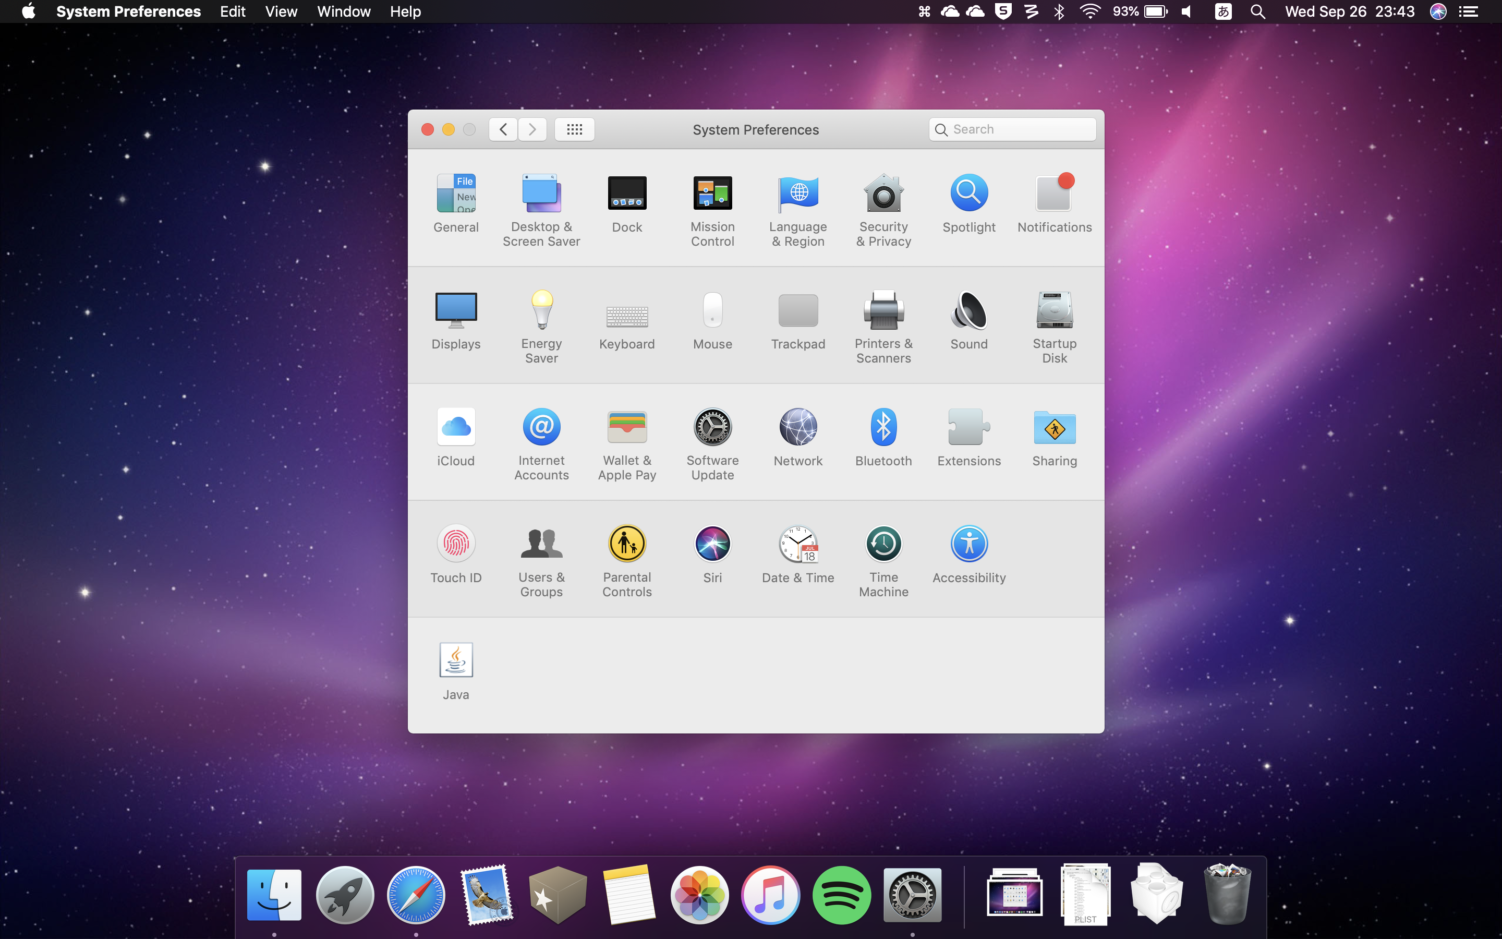
Task: Click the date and time in menu bar
Action: (1349, 11)
